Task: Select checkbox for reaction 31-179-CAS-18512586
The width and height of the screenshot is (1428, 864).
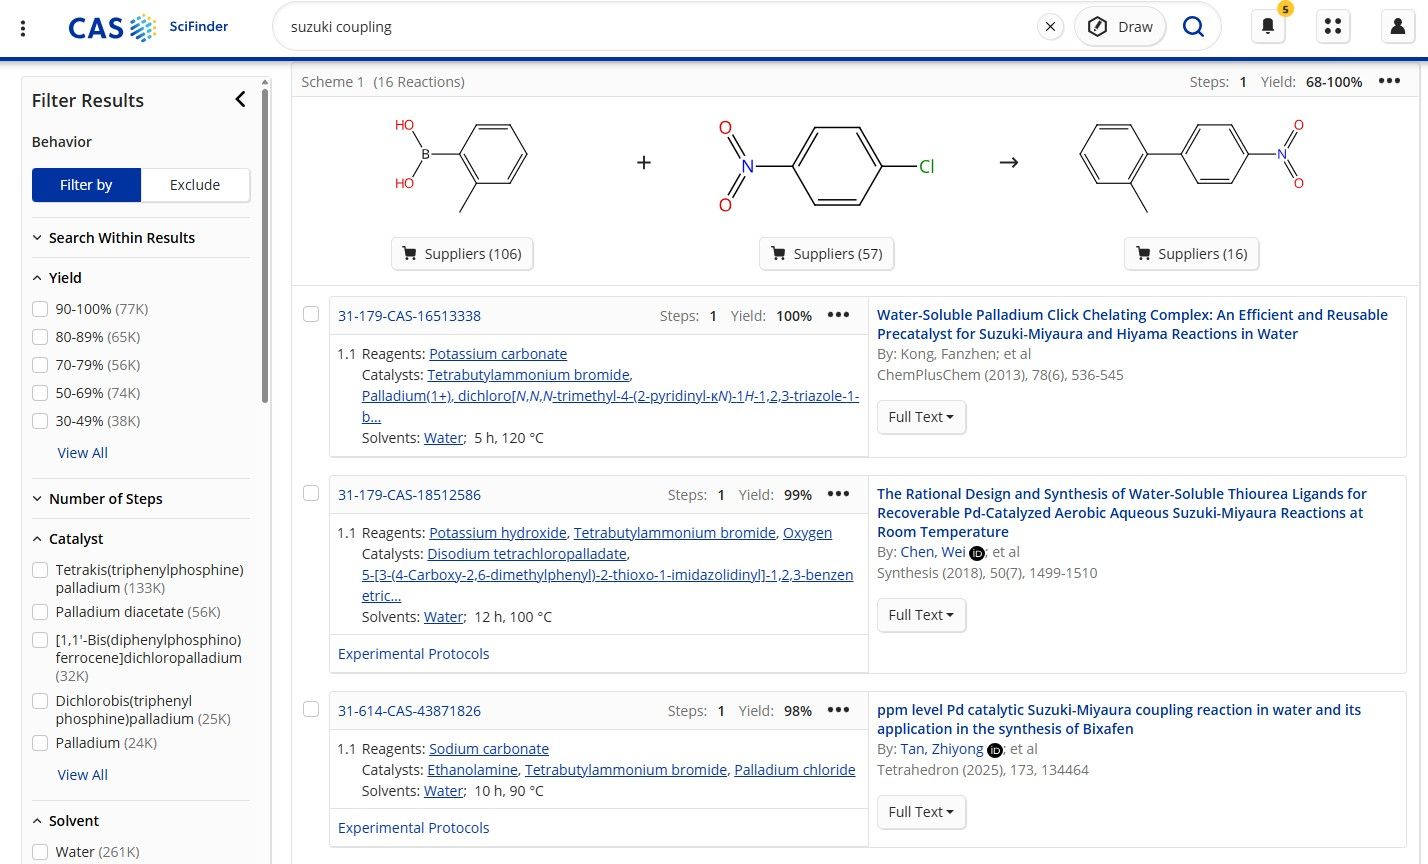Action: click(311, 493)
